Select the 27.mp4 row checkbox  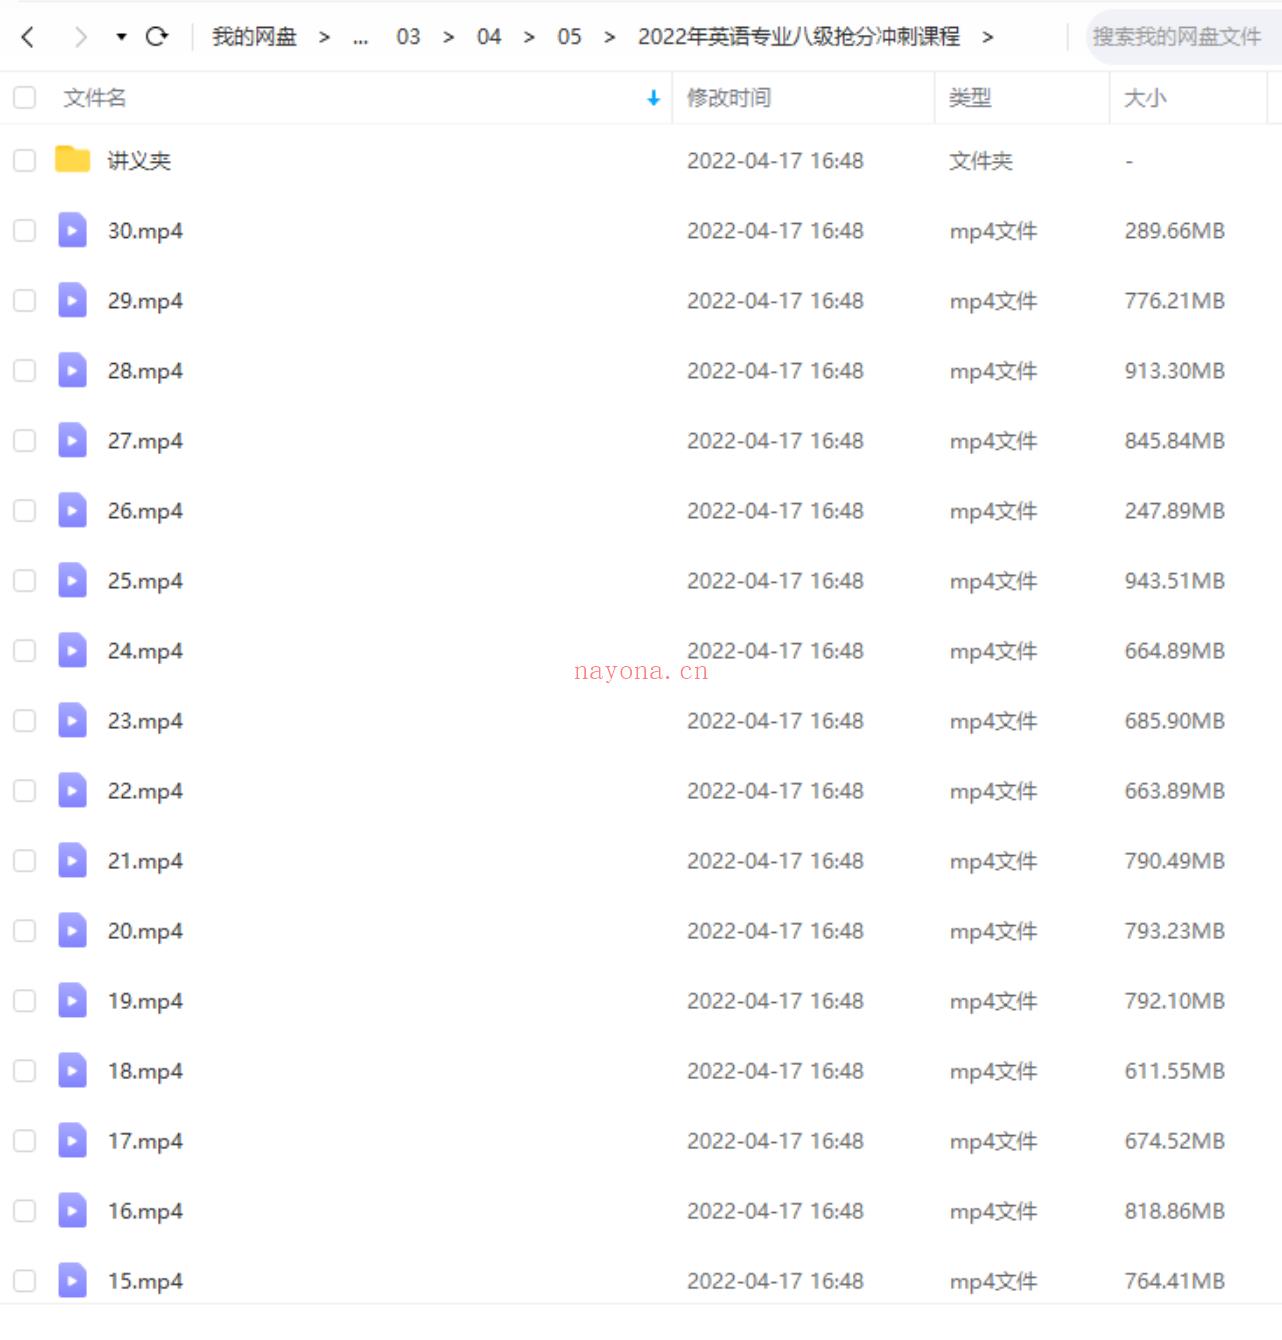point(25,440)
